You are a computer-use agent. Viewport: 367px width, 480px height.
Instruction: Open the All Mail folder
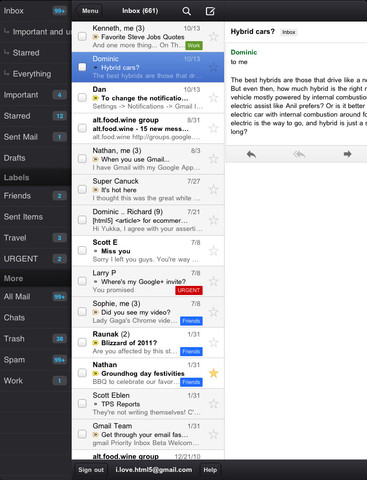pyautogui.click(x=35, y=297)
